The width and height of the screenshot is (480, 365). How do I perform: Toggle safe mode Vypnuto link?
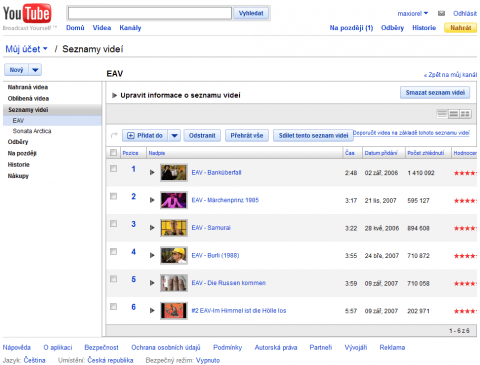tap(208, 360)
